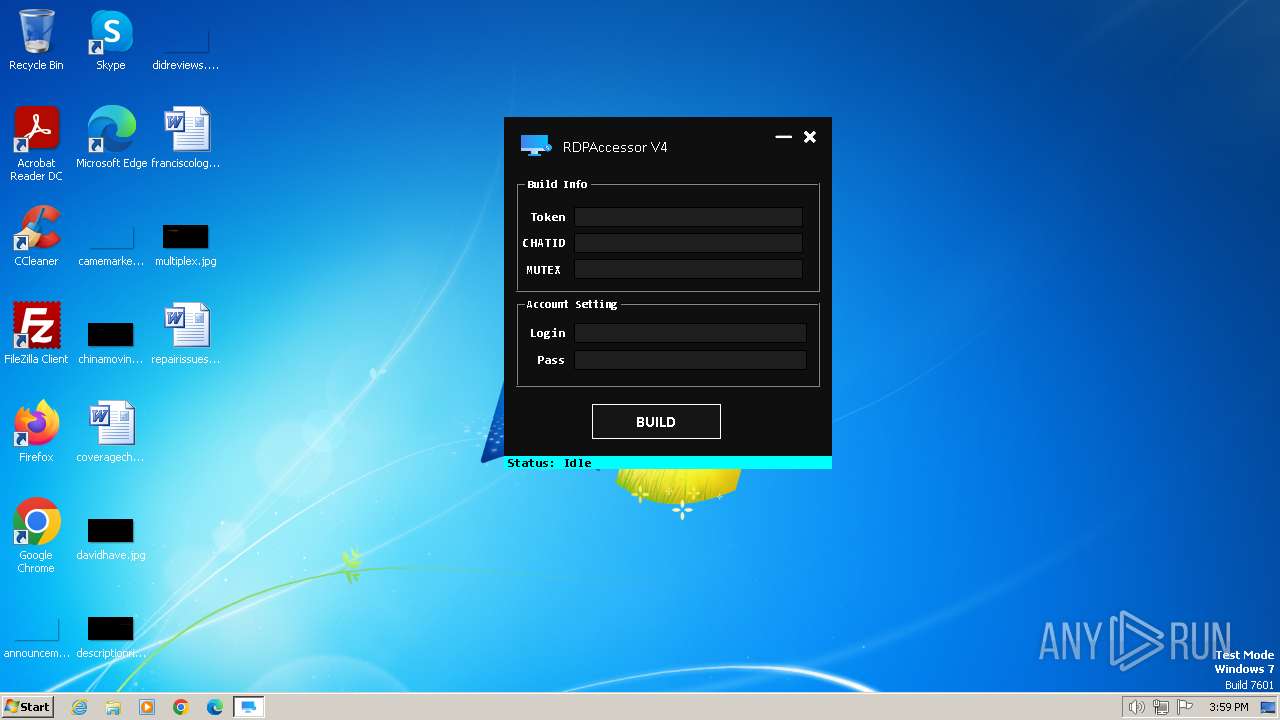Click the 3:59 PM taskbar clock
The height and width of the screenshot is (720, 1280).
(x=1228, y=707)
